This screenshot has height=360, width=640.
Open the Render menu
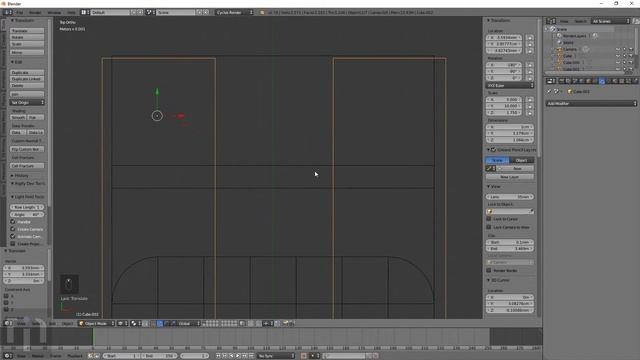click(x=35, y=13)
